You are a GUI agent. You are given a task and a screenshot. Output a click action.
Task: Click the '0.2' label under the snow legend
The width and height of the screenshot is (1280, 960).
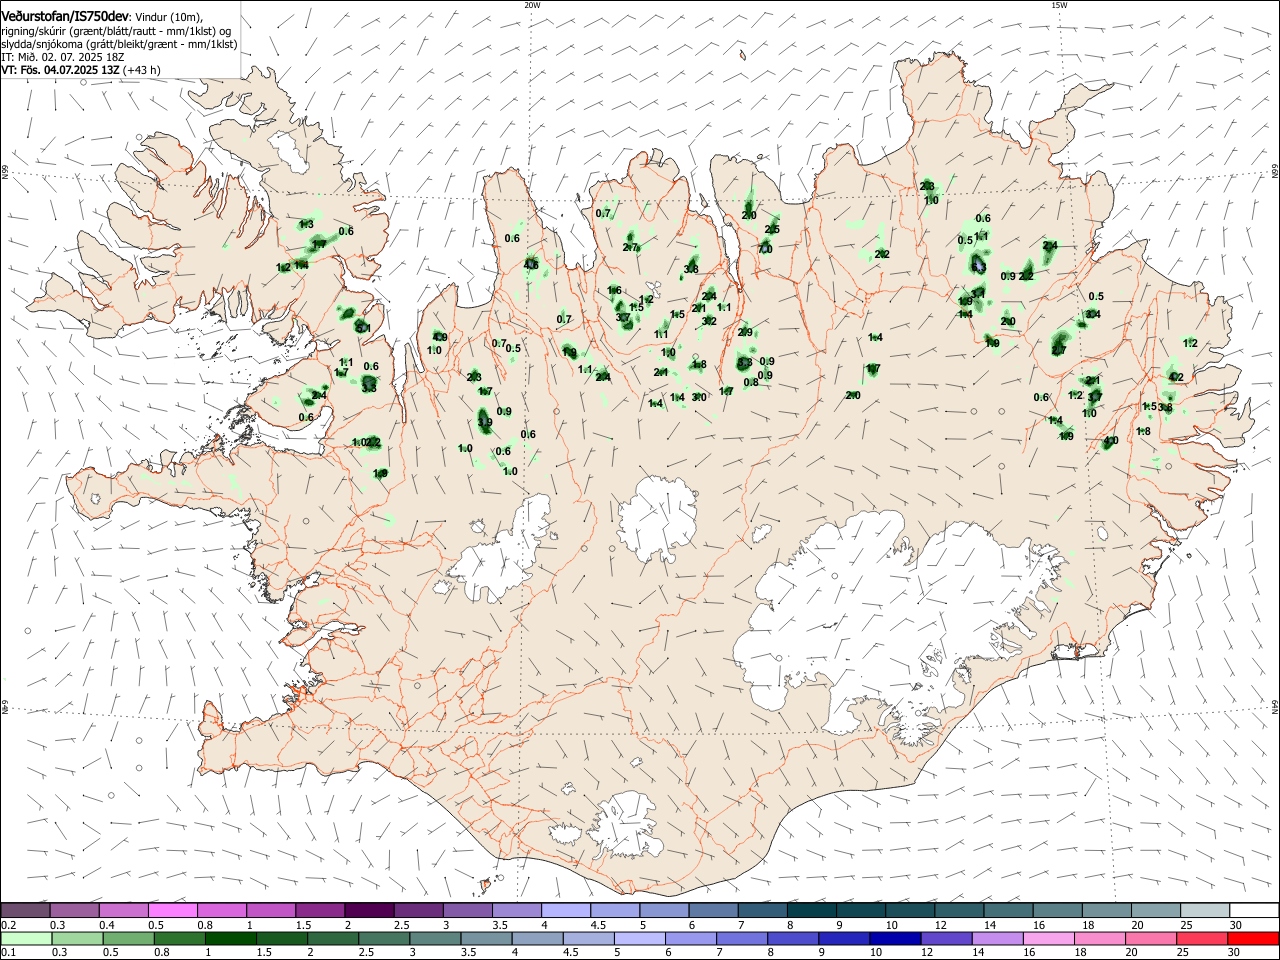8,925
